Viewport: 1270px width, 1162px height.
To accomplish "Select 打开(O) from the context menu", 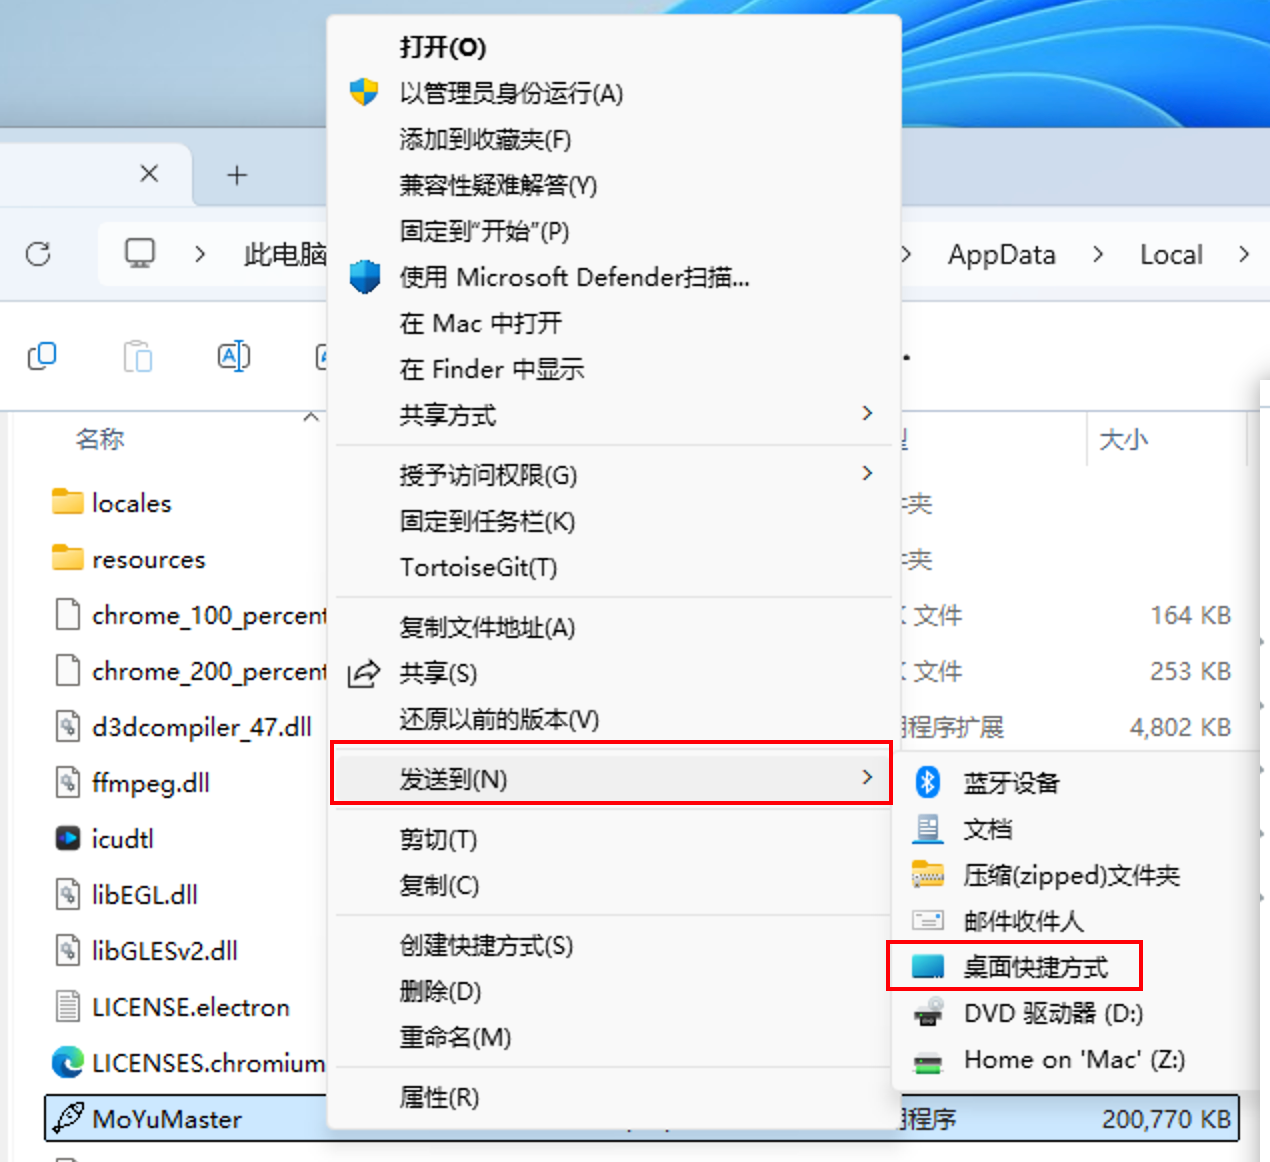I will click(x=443, y=47).
